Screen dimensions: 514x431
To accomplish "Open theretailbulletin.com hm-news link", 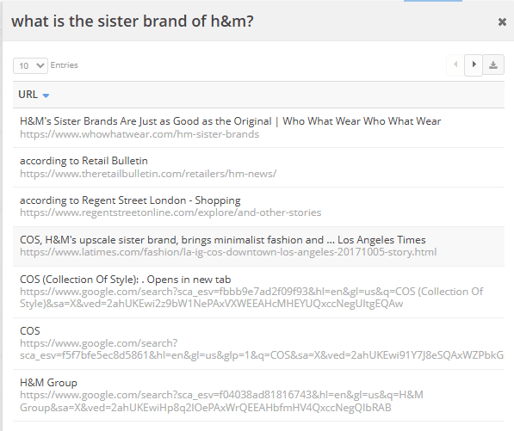I will click(148, 174).
